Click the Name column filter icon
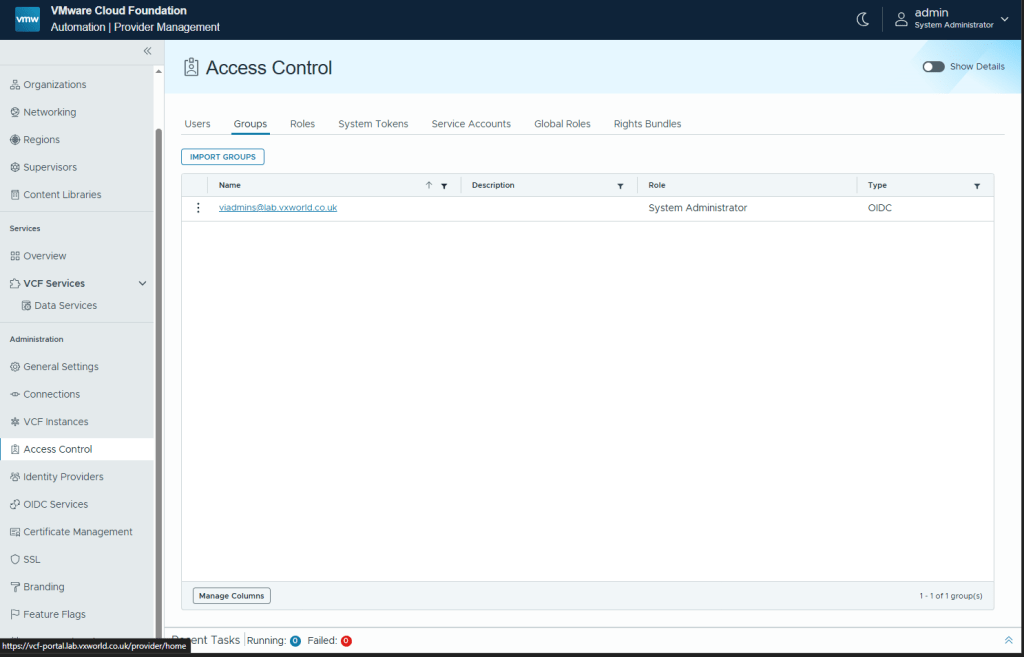 coord(444,186)
